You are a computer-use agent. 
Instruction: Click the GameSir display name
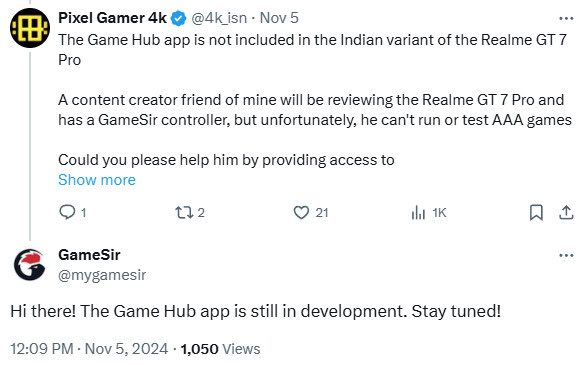click(89, 255)
